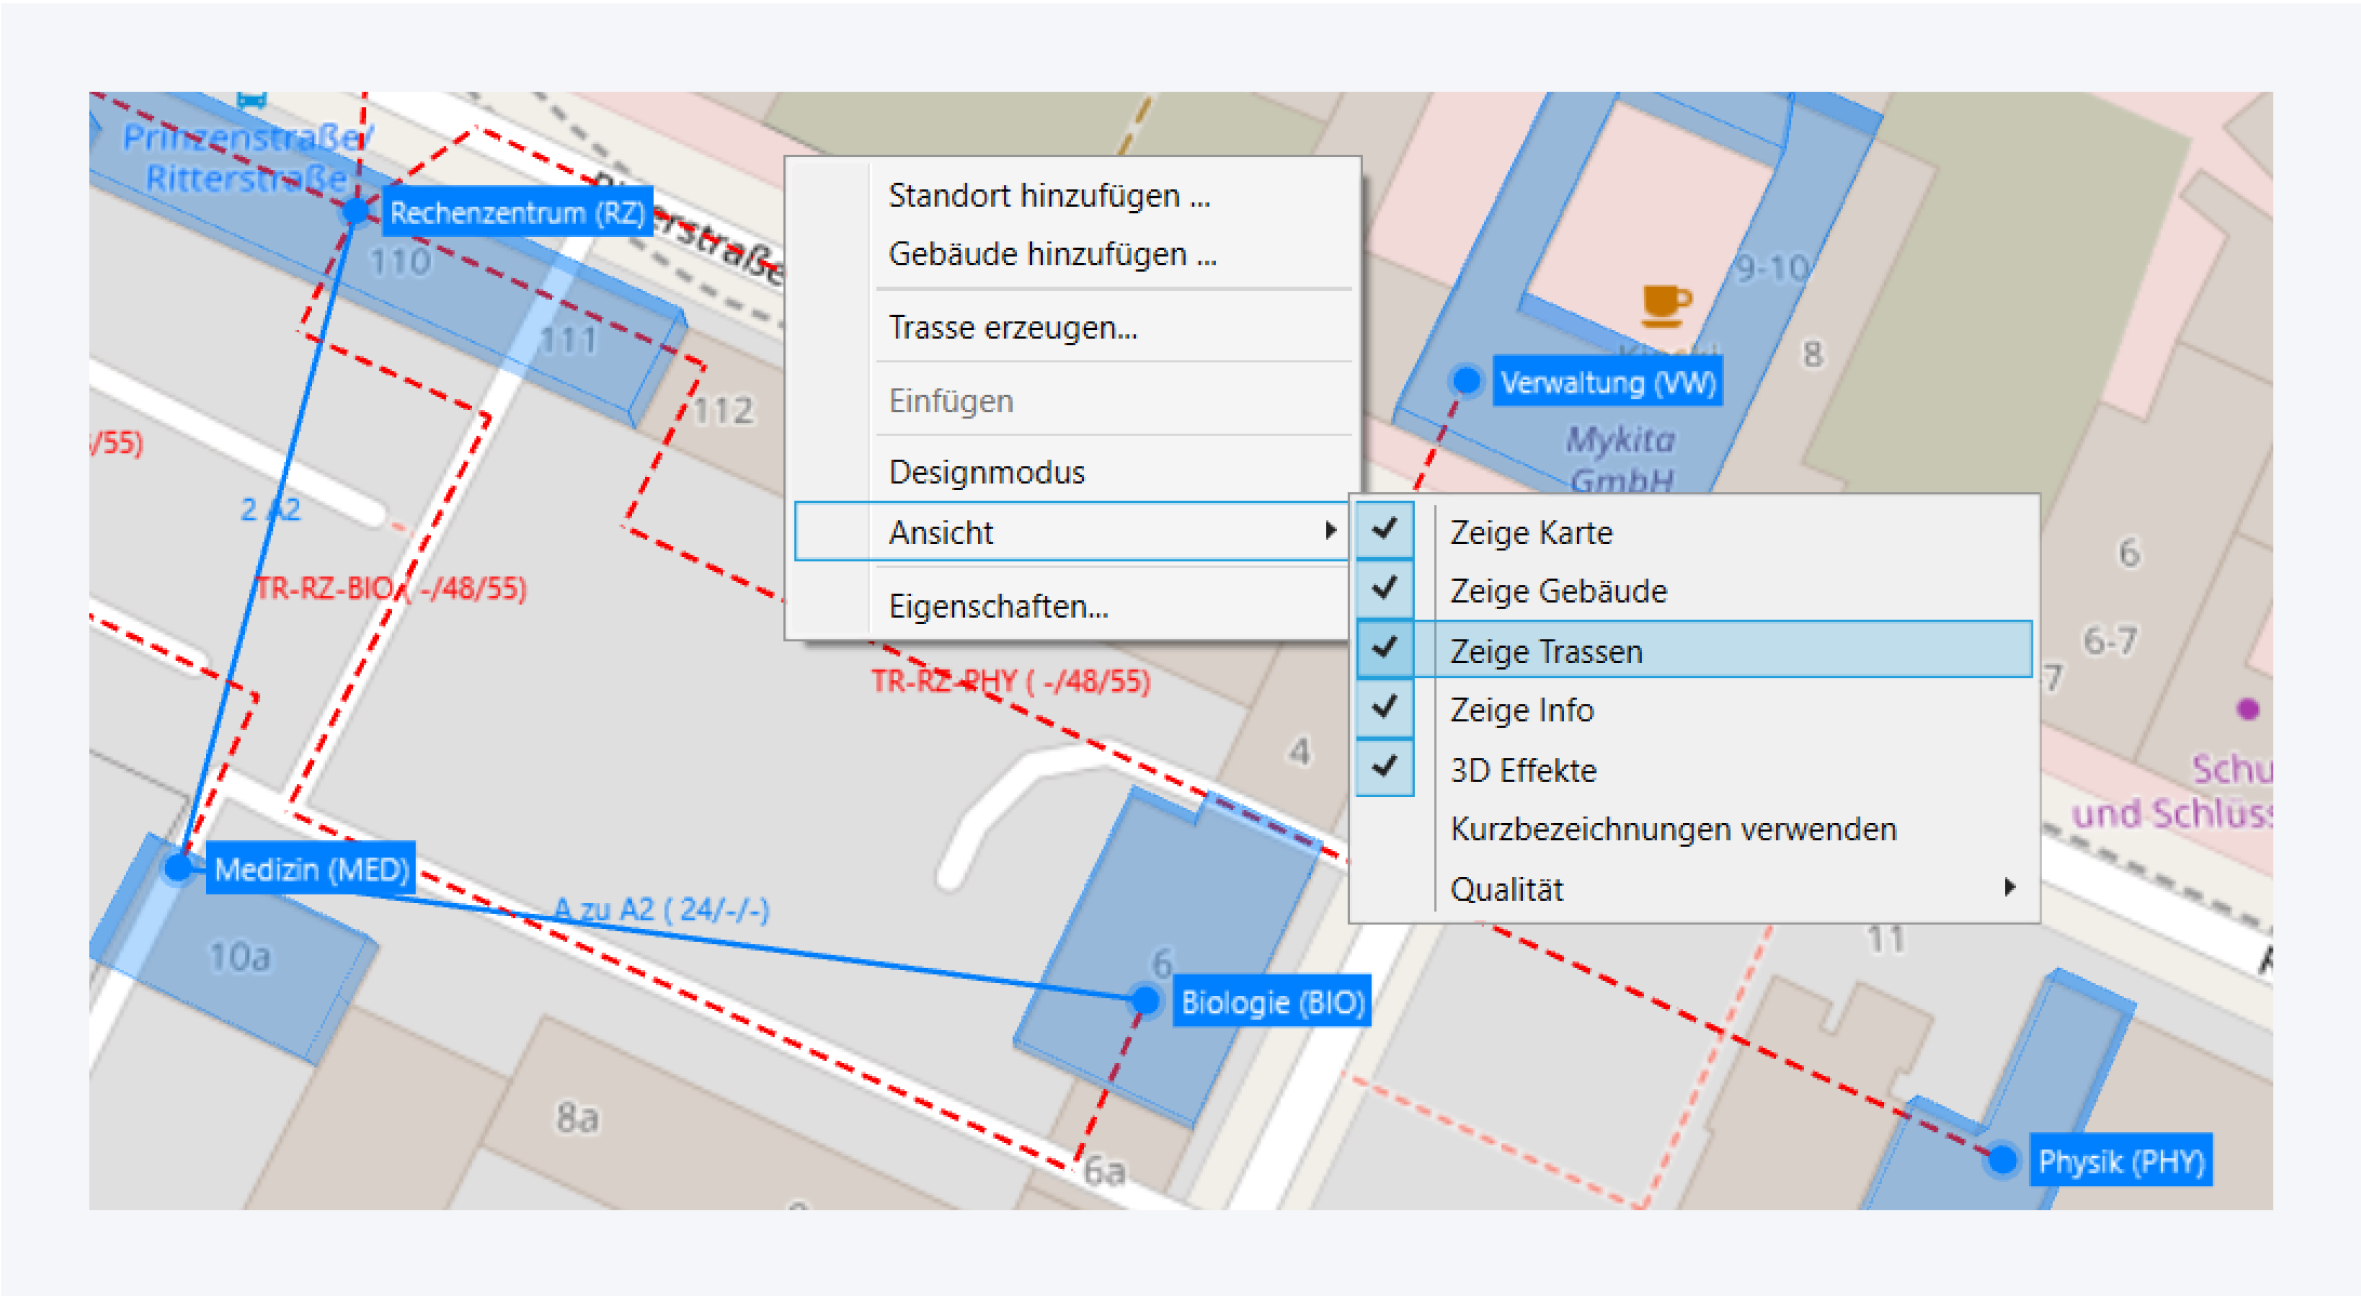2361x1296 pixels.
Task: Click the orange coffee cup map icon
Action: tap(1665, 305)
